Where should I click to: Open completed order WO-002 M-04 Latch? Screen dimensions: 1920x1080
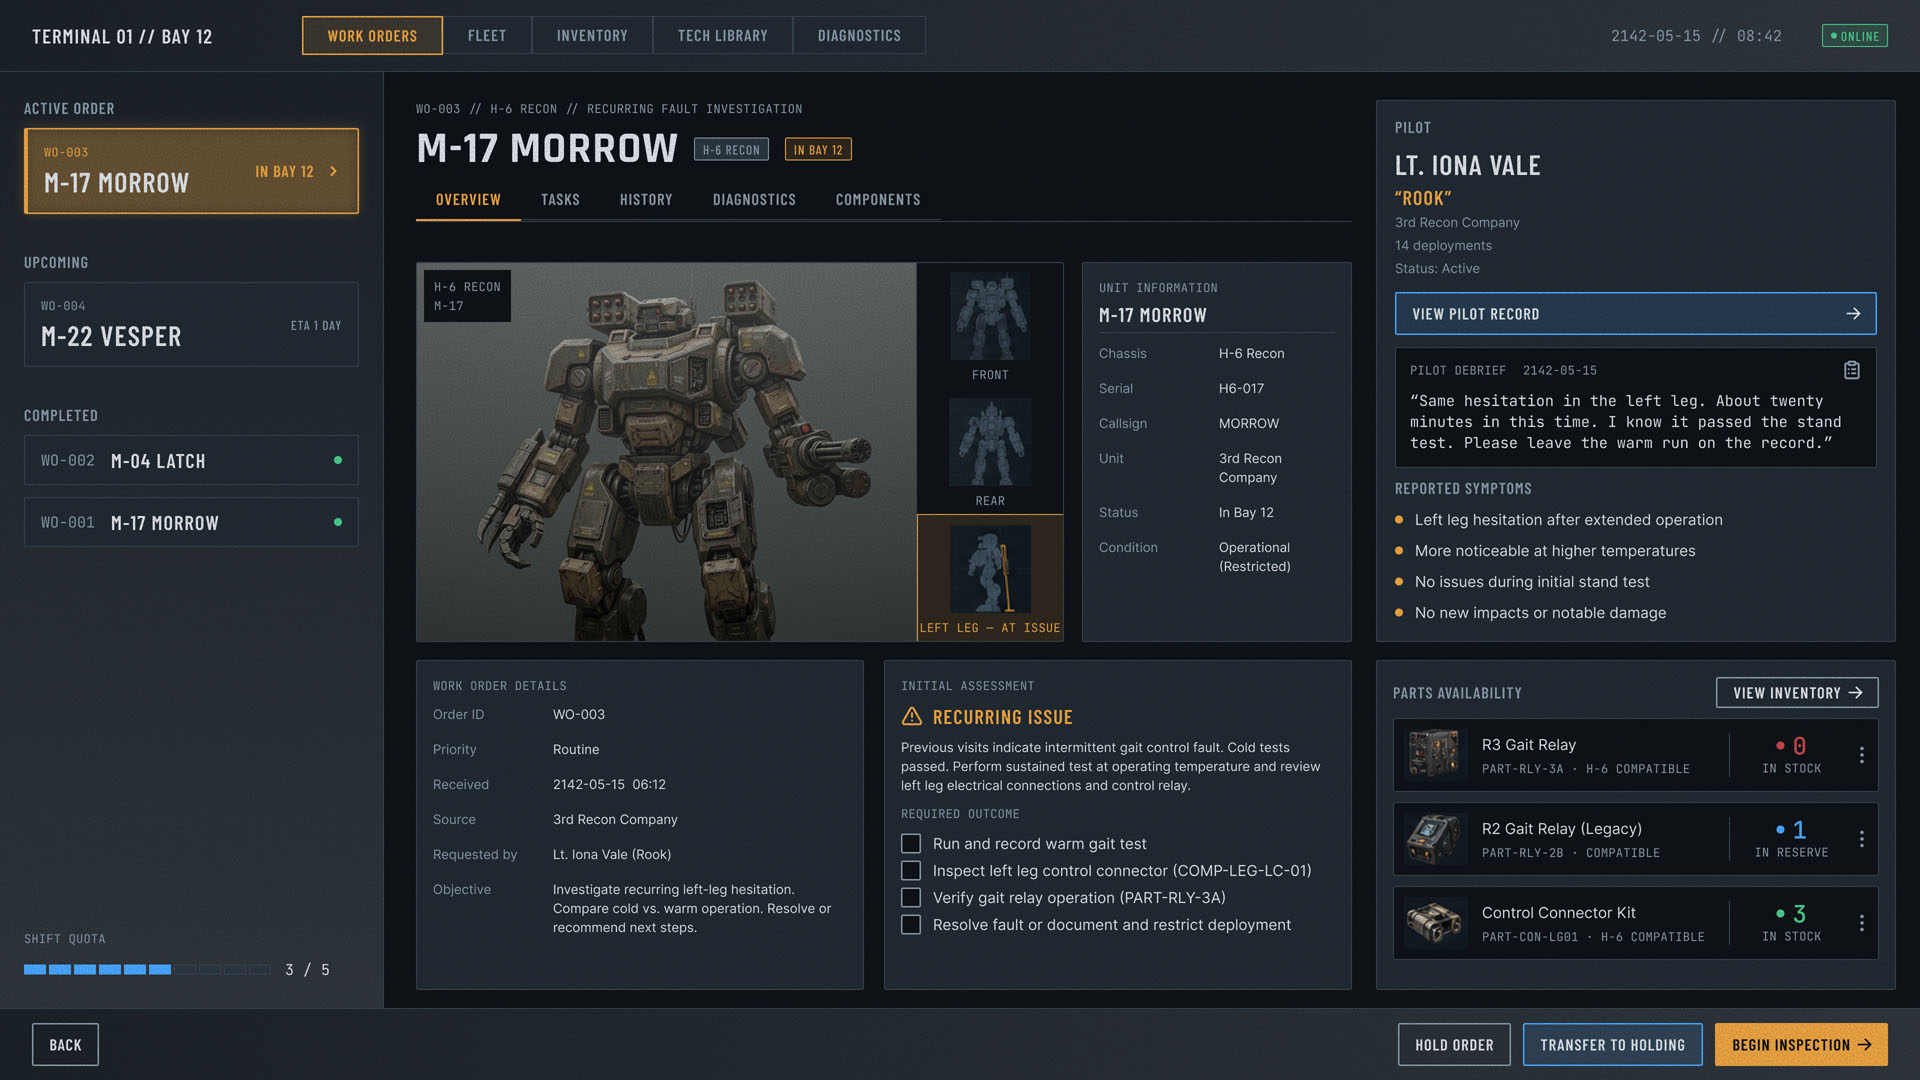coord(191,460)
